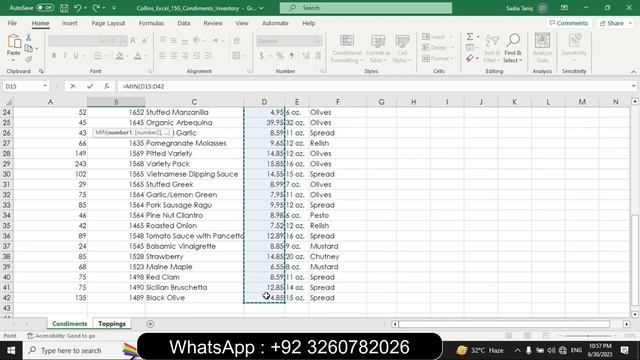The image size is (640, 360).
Task: Open the Clipboard dialog launcher
Action: pyautogui.click(x=41, y=71)
